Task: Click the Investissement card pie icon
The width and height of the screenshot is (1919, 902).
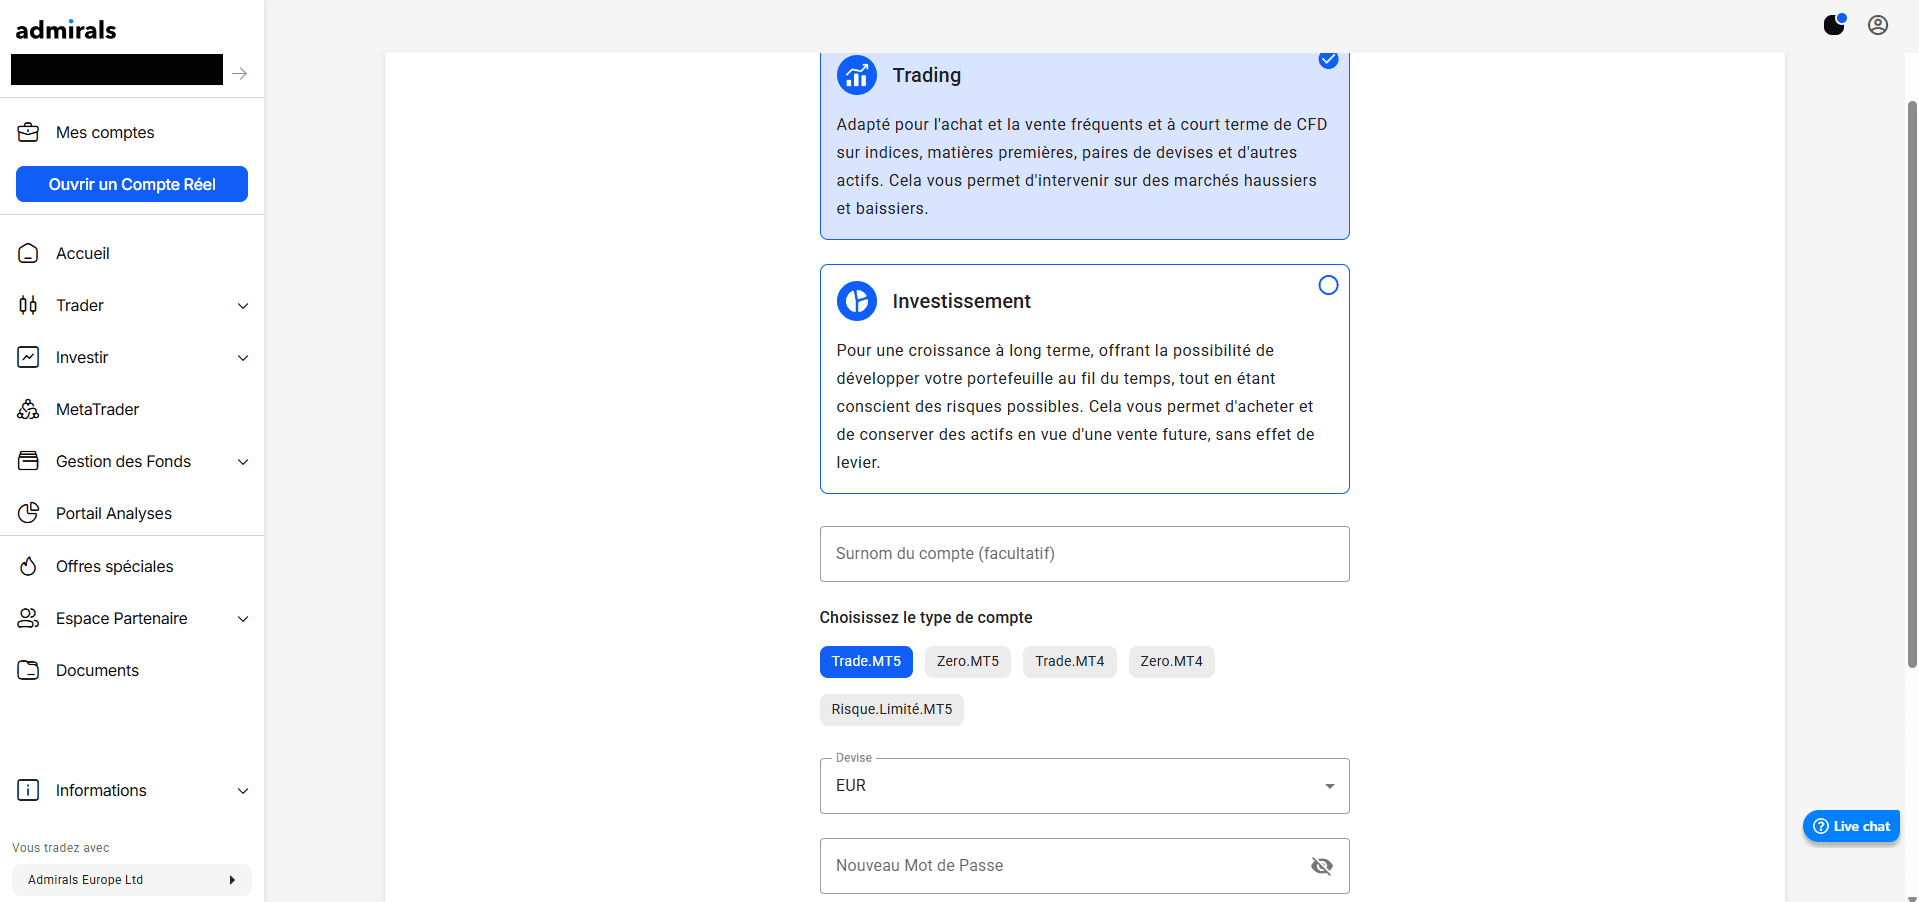Action: point(857,301)
